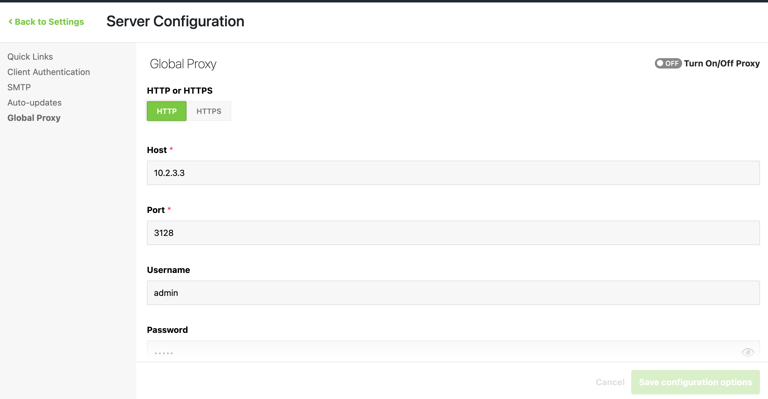Click into the Password input field
Viewport: 768px width, 399px height.
453,352
